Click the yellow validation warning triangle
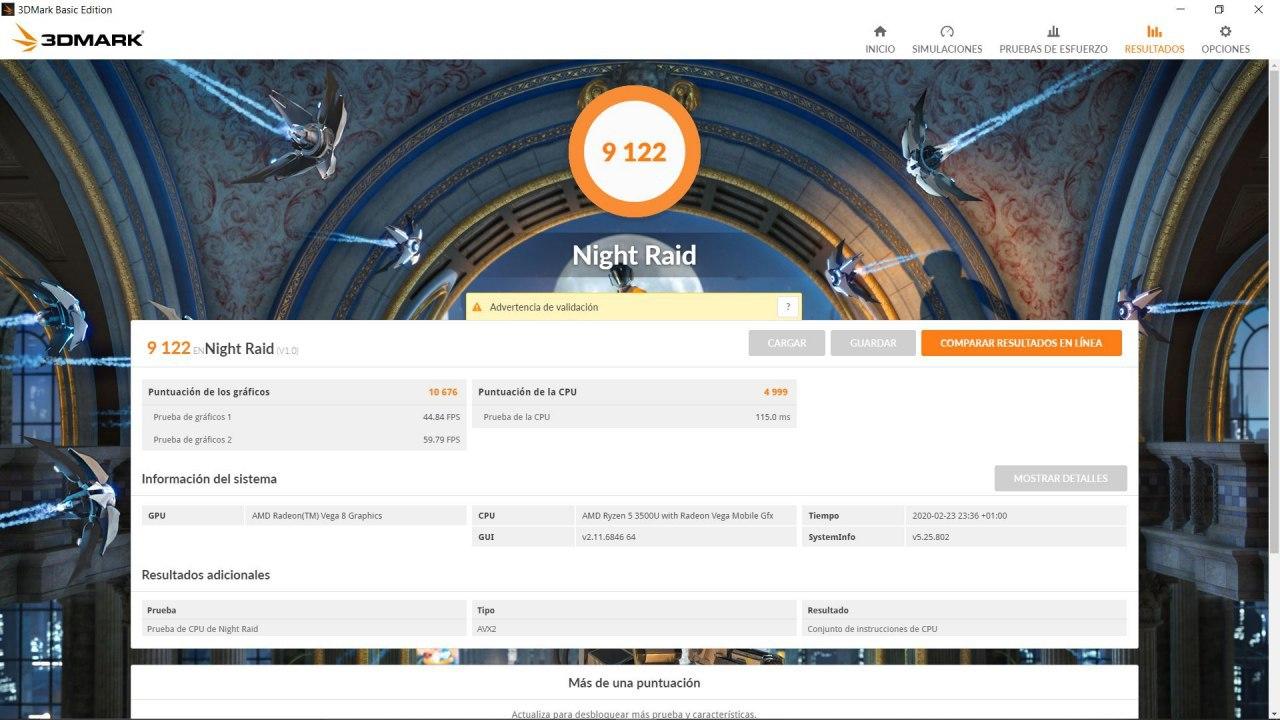The image size is (1280, 720). 477,307
